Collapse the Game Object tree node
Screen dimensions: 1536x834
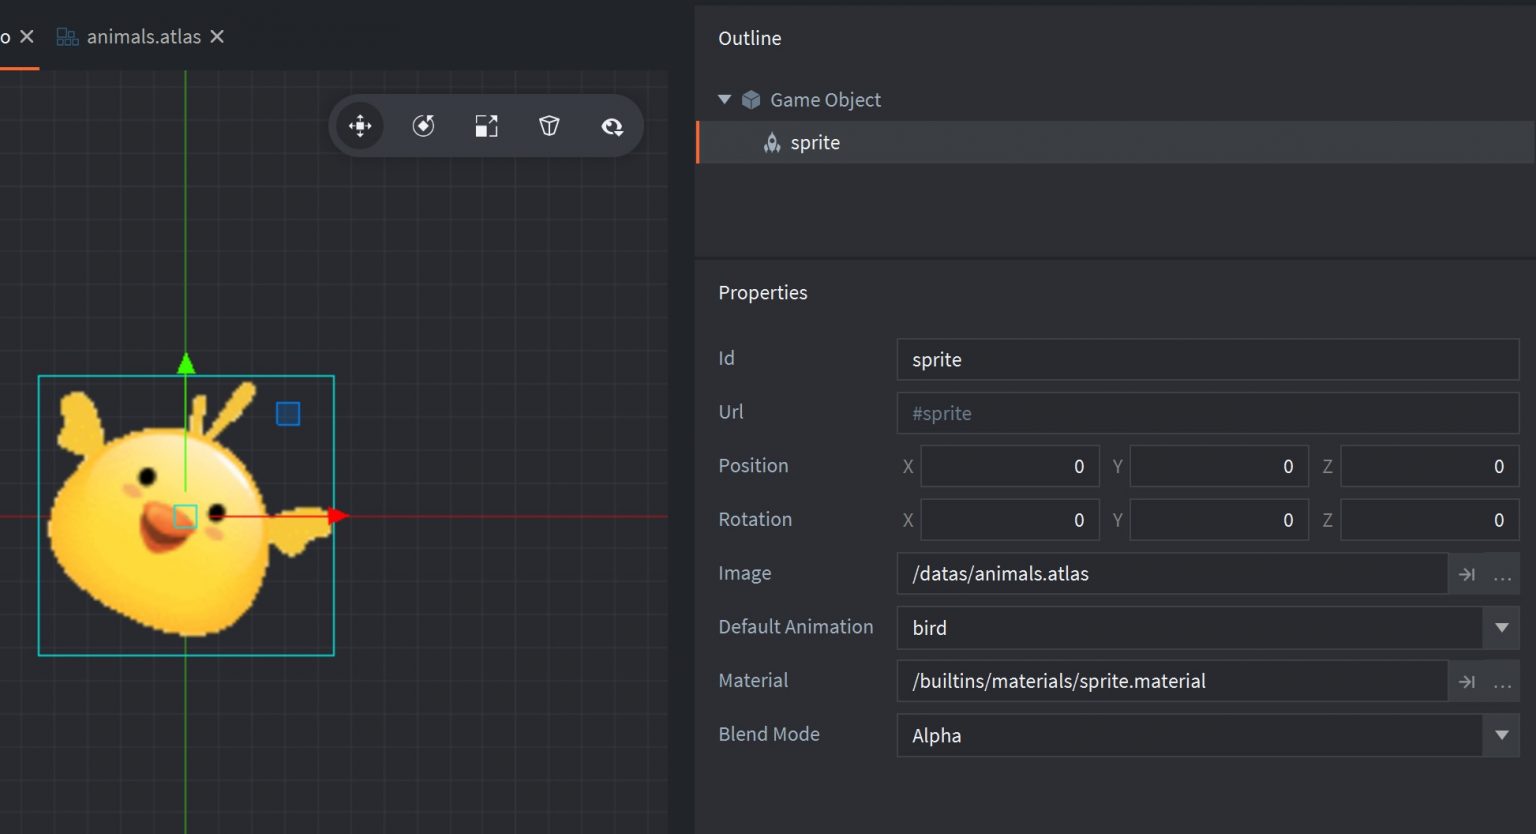click(x=725, y=100)
